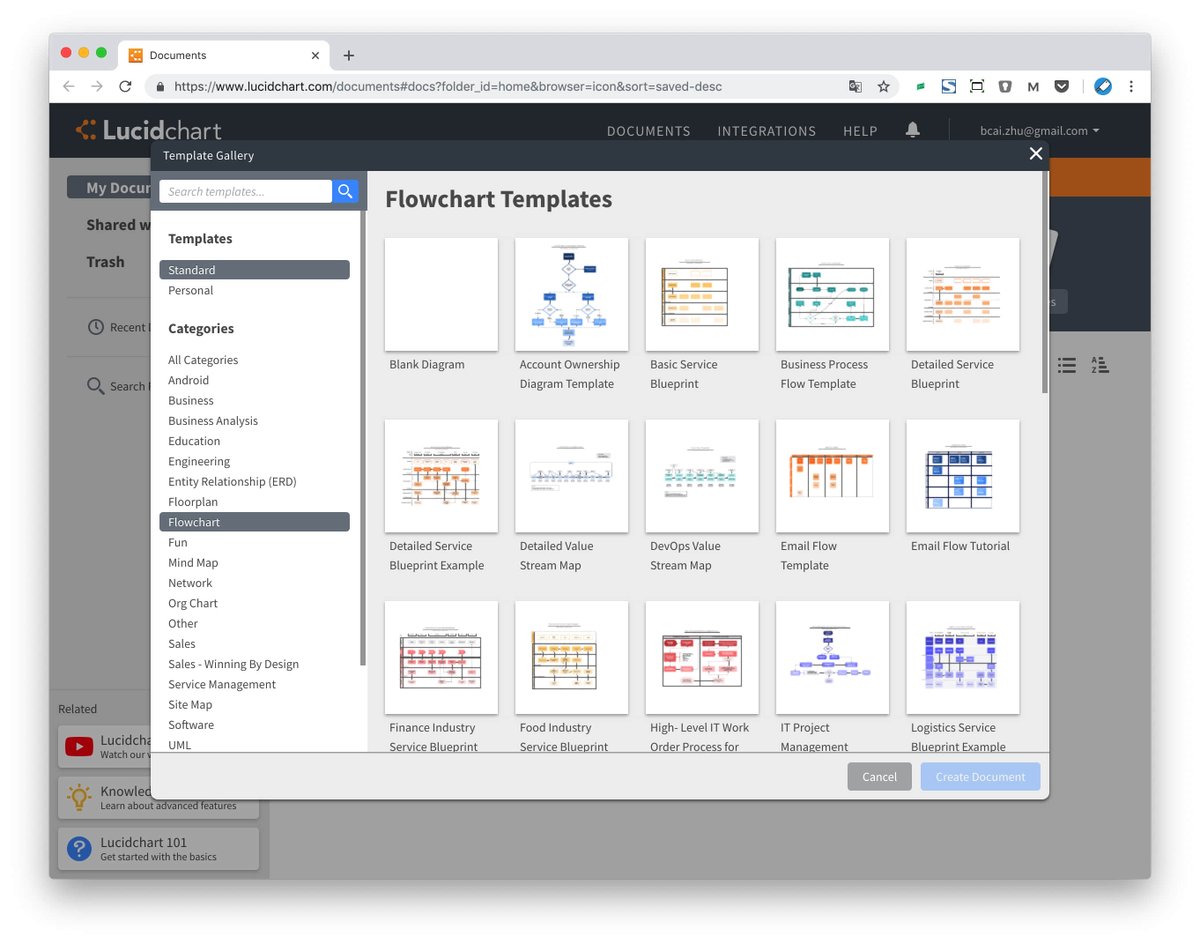This screenshot has width=1200, height=944.
Task: Click the Recent clock icon in sidebar
Action: click(x=96, y=327)
